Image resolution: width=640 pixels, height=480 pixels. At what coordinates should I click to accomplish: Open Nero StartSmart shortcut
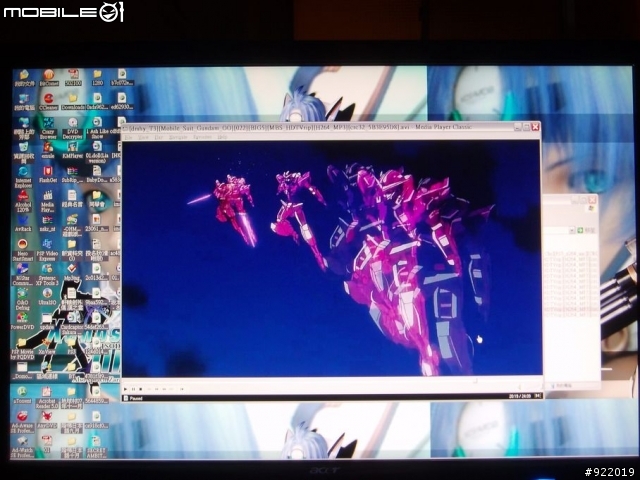23,251
